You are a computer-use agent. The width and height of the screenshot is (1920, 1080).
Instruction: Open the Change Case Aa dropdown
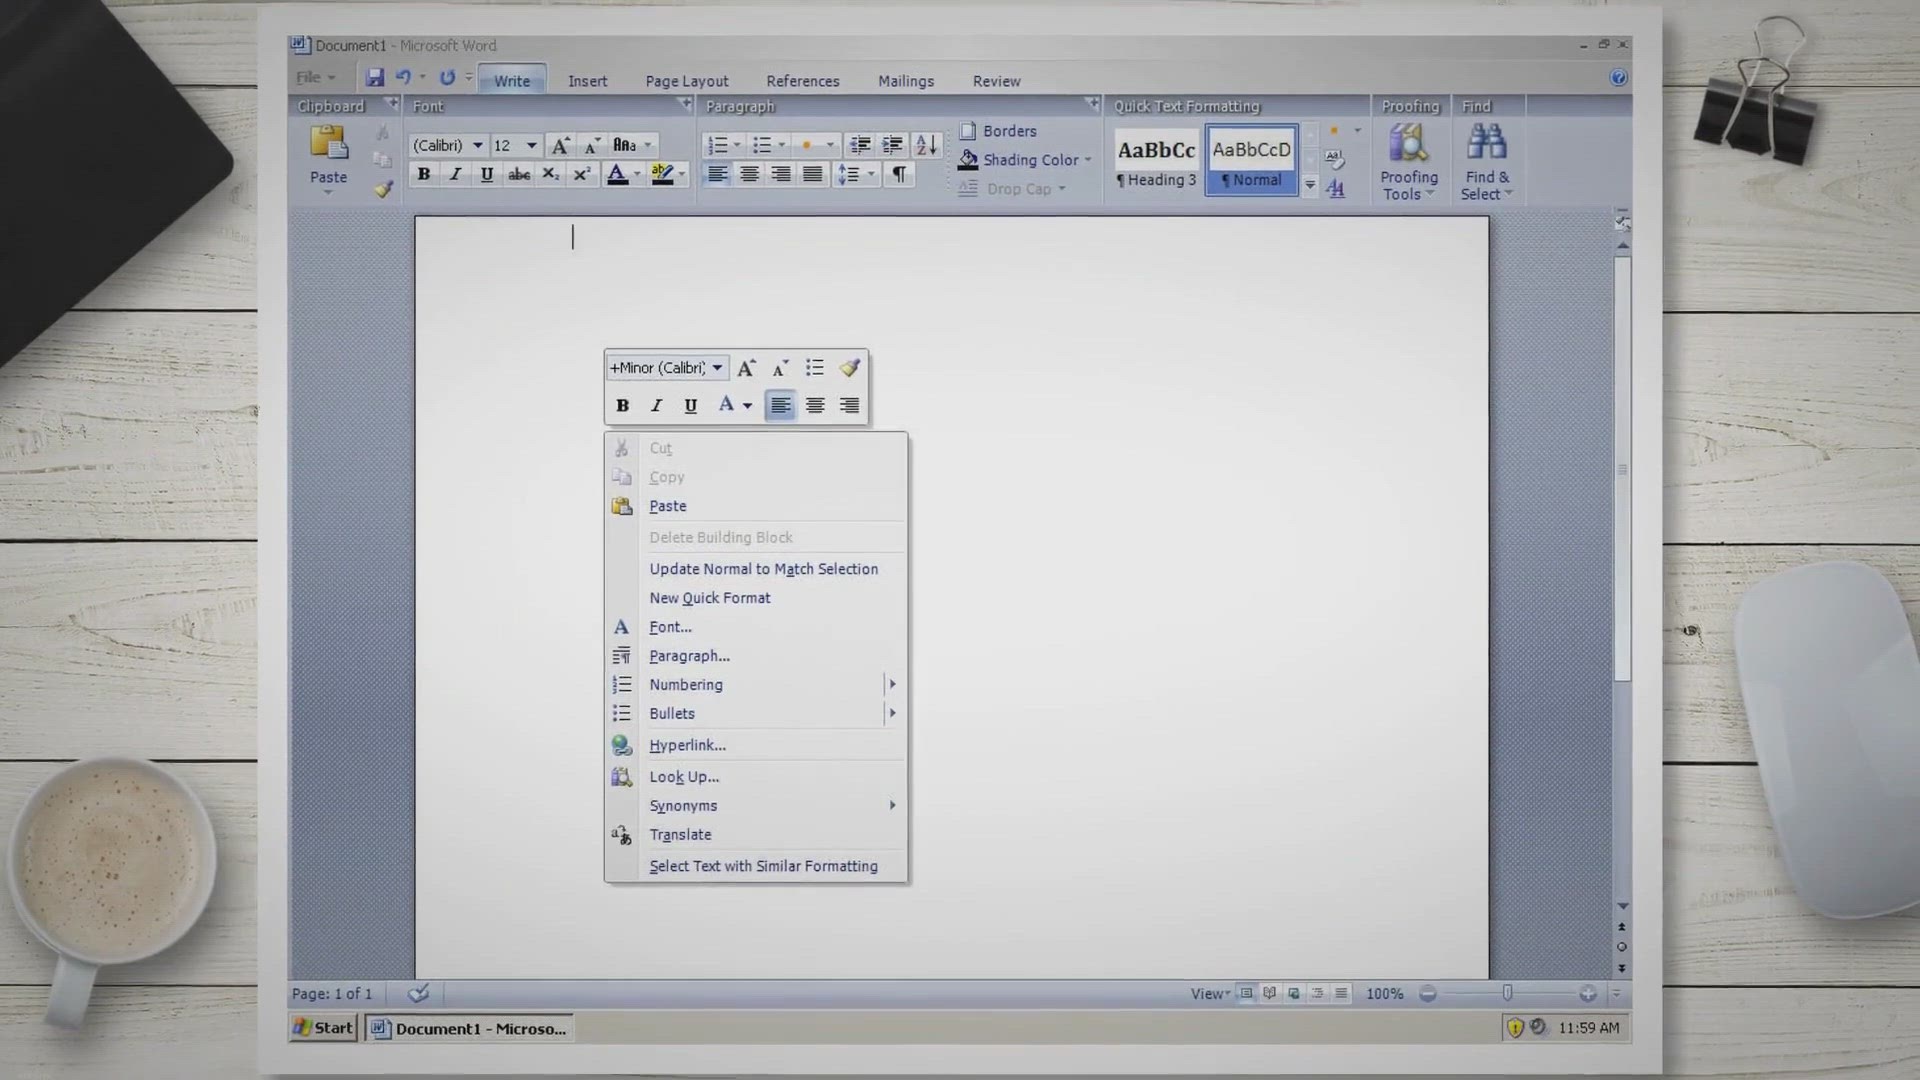tap(632, 146)
